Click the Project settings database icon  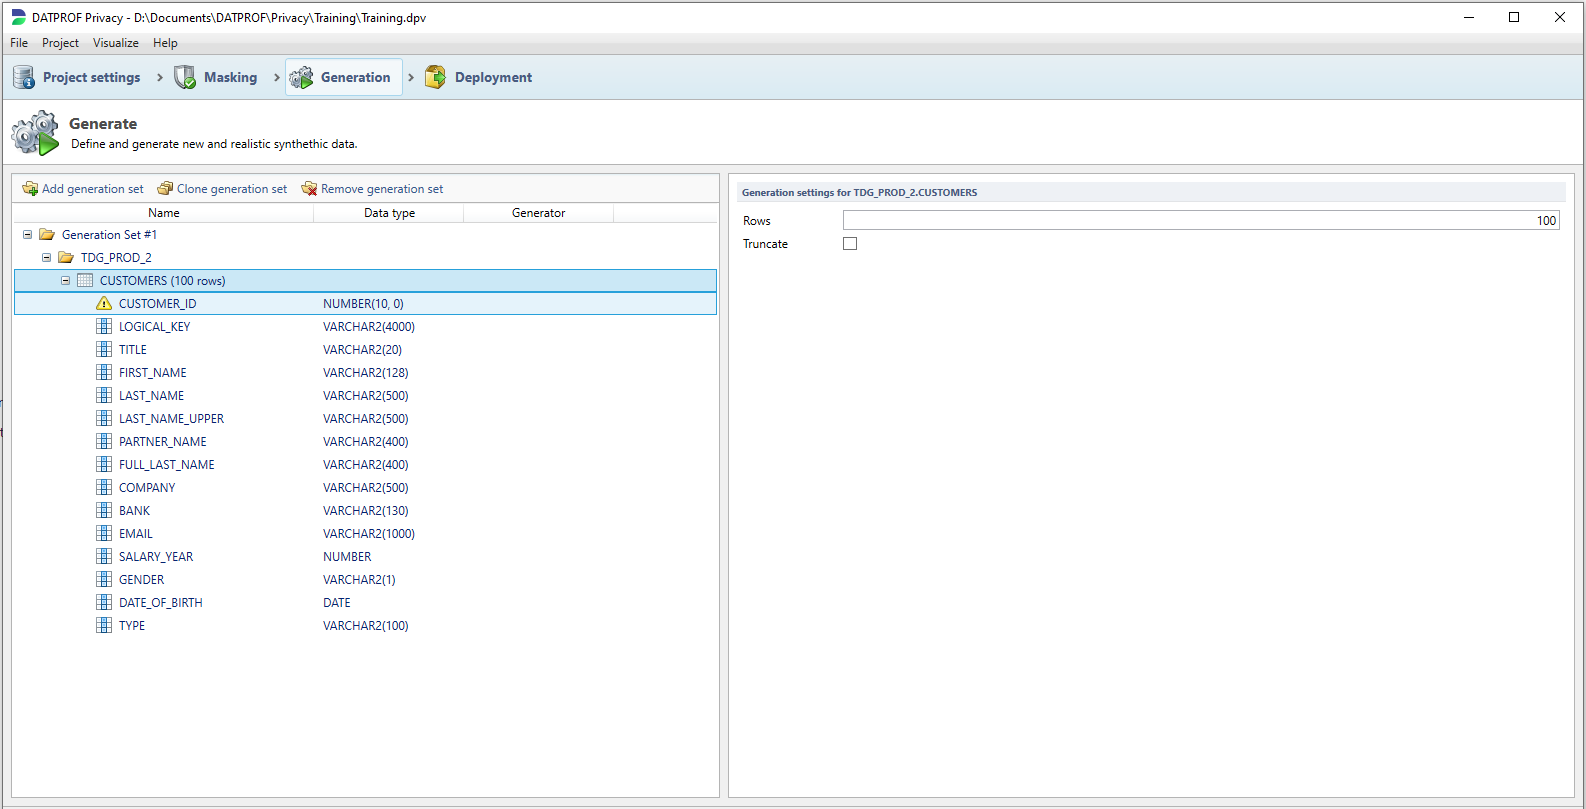(x=24, y=77)
